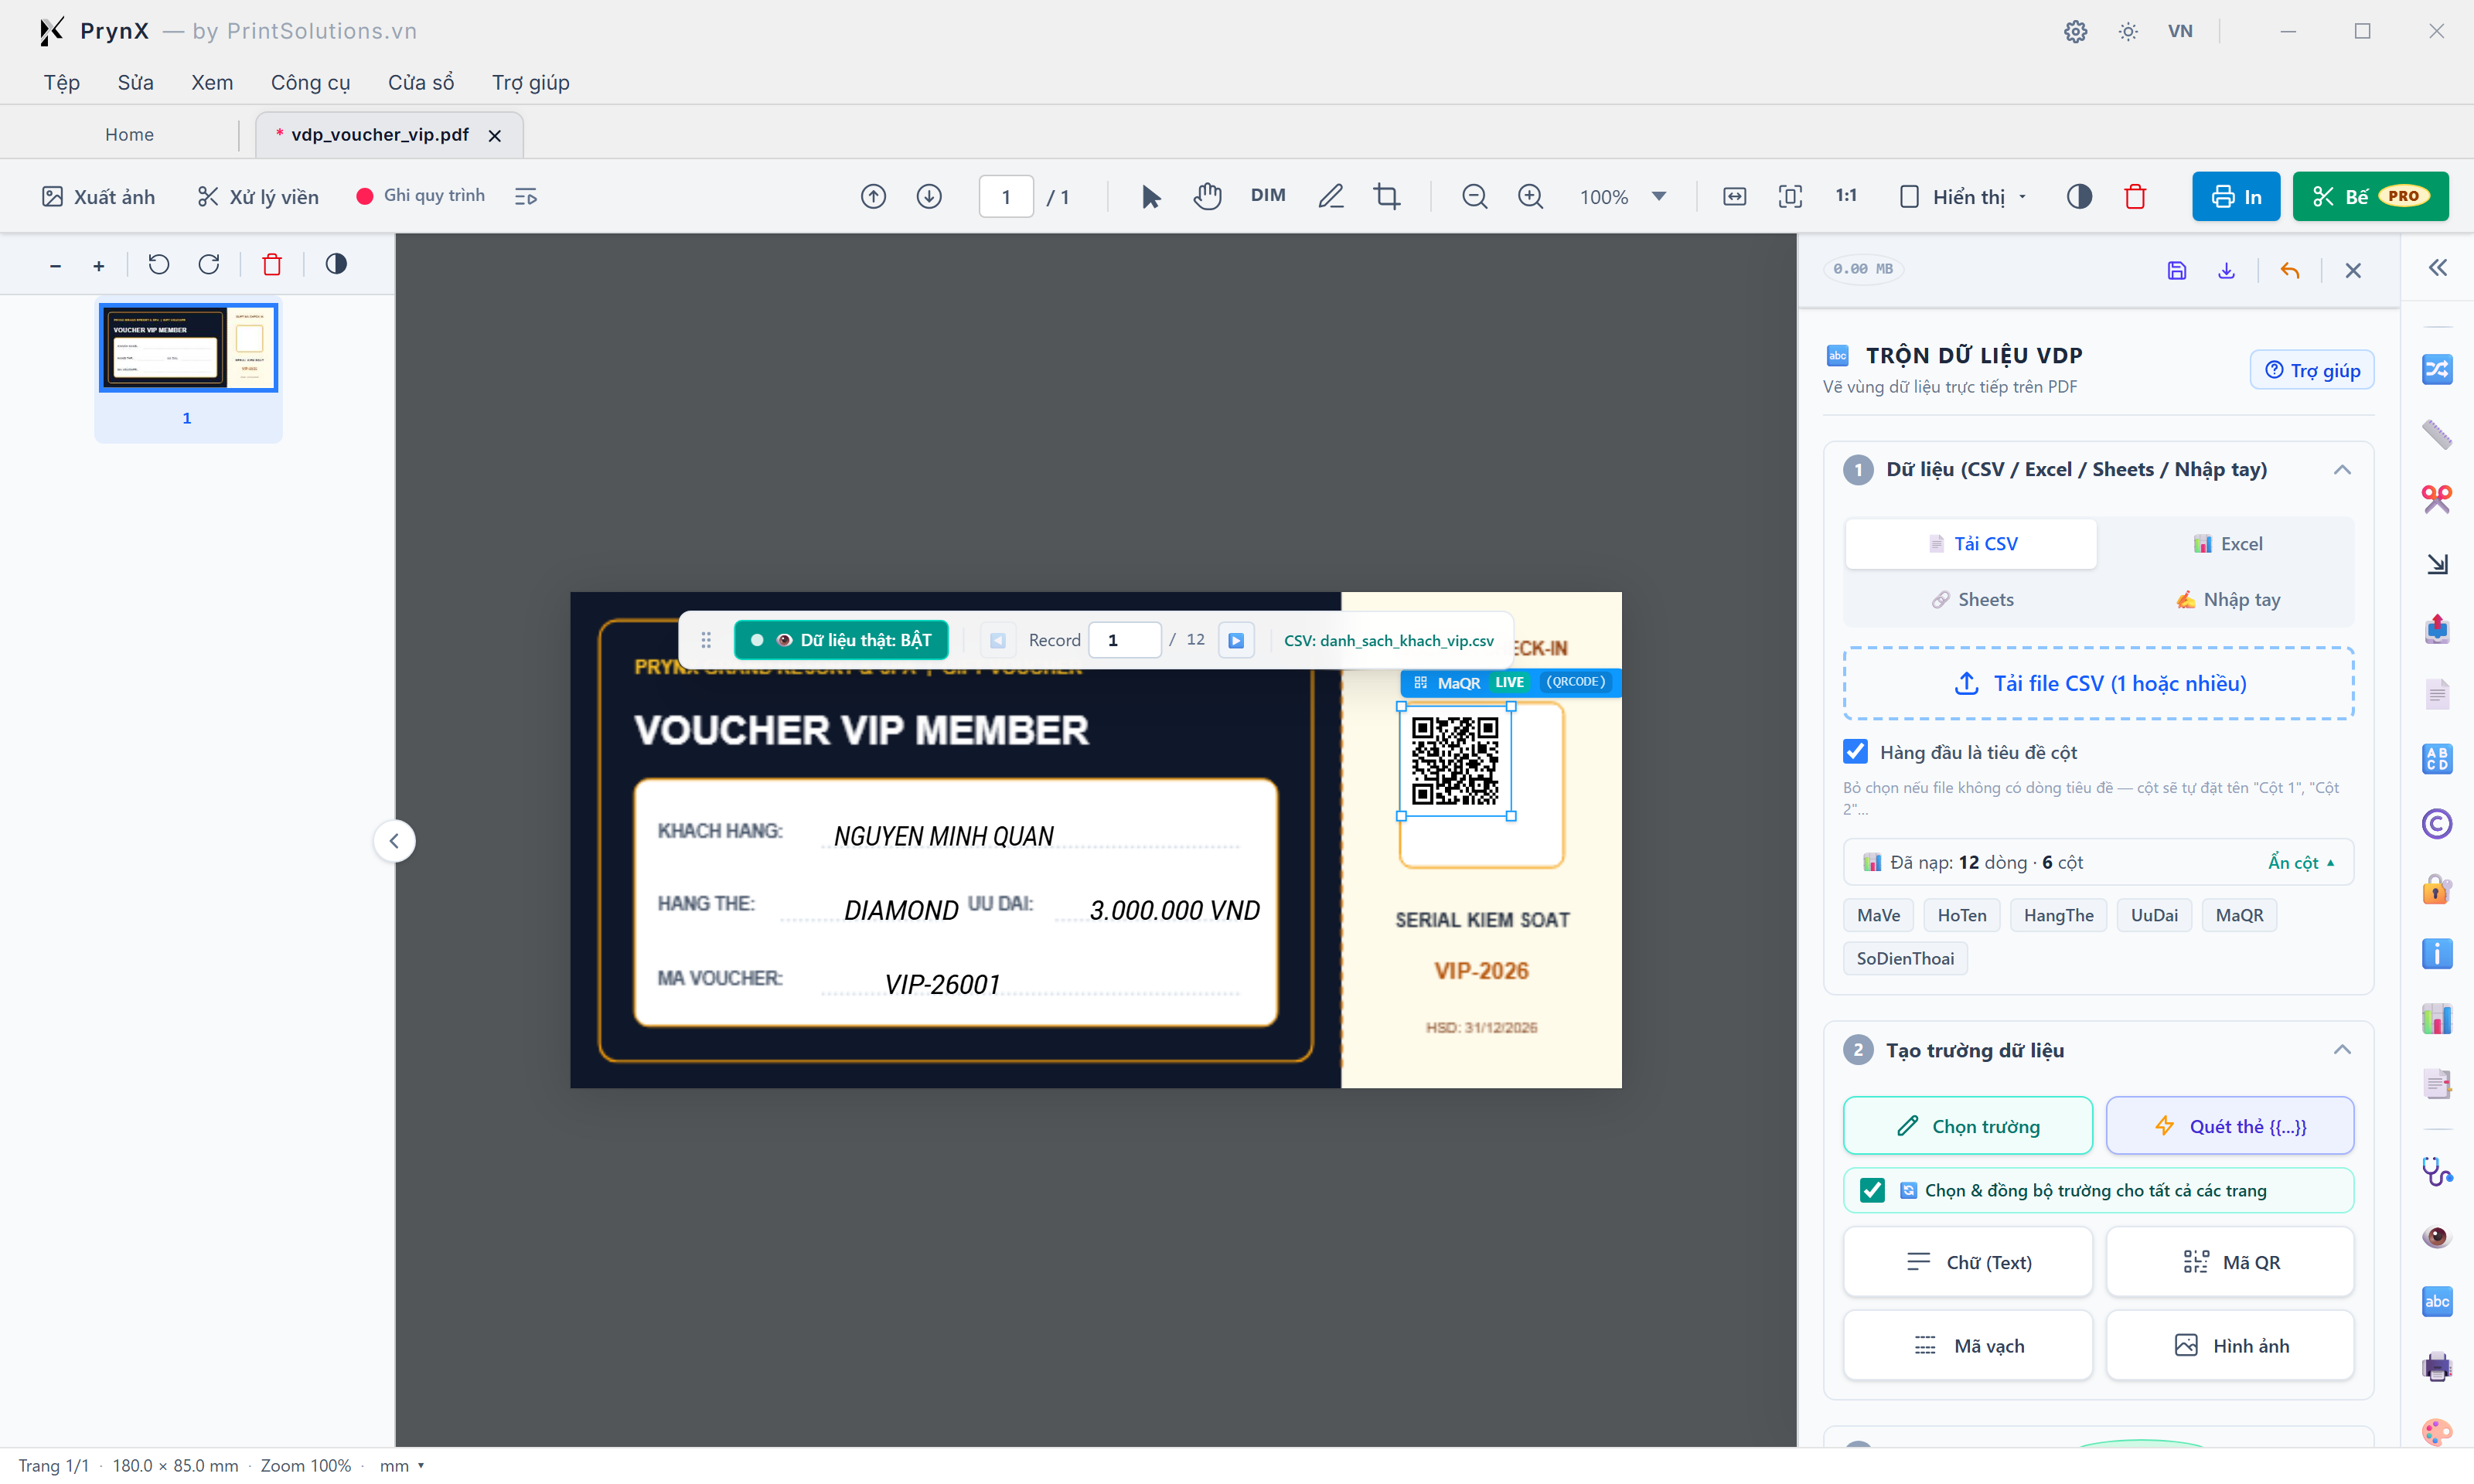Select the page 1 thumbnail
This screenshot has height=1484, width=2474.
tap(188, 348)
